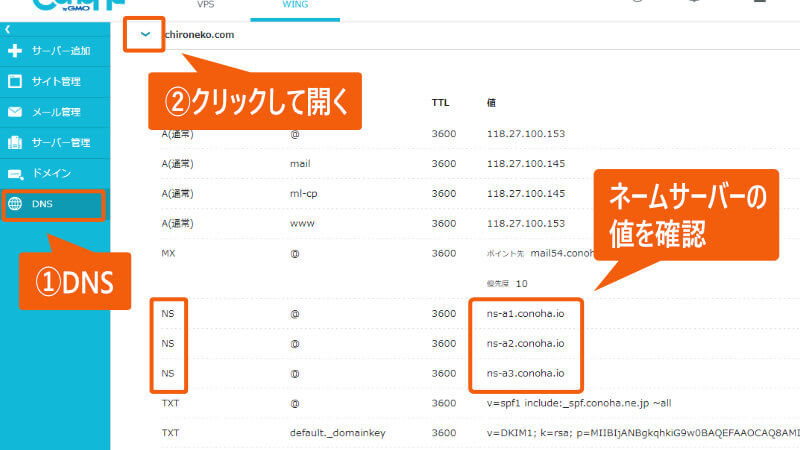Click the v=DKIM1 TXT record value
This screenshot has width=800, height=450.
tap(643, 433)
